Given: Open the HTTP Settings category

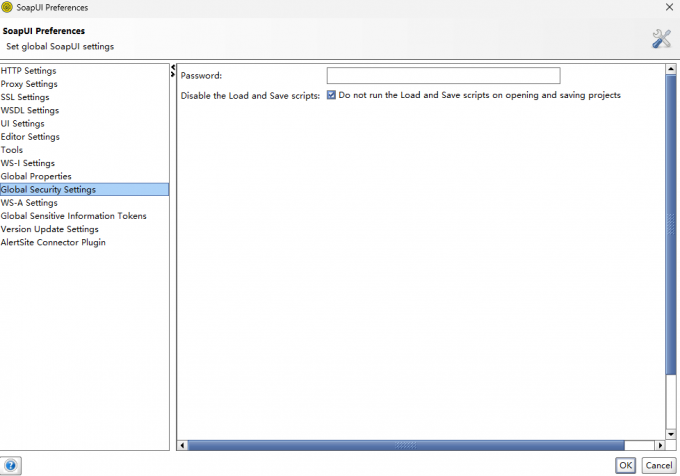Looking at the screenshot, I should (x=85, y=71).
